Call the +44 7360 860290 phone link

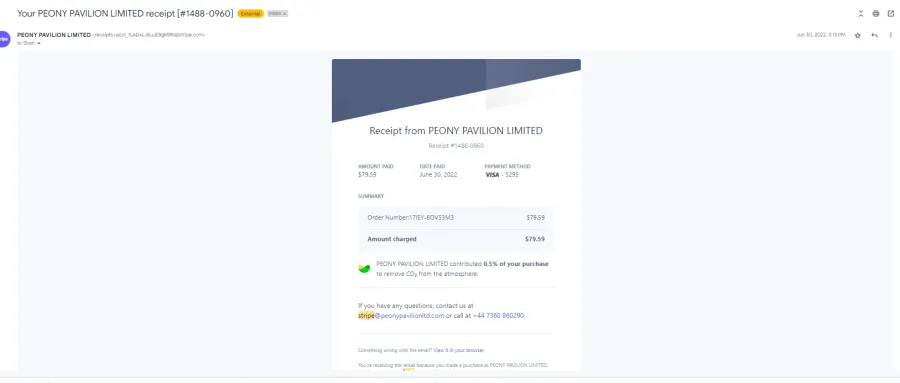(x=498, y=315)
